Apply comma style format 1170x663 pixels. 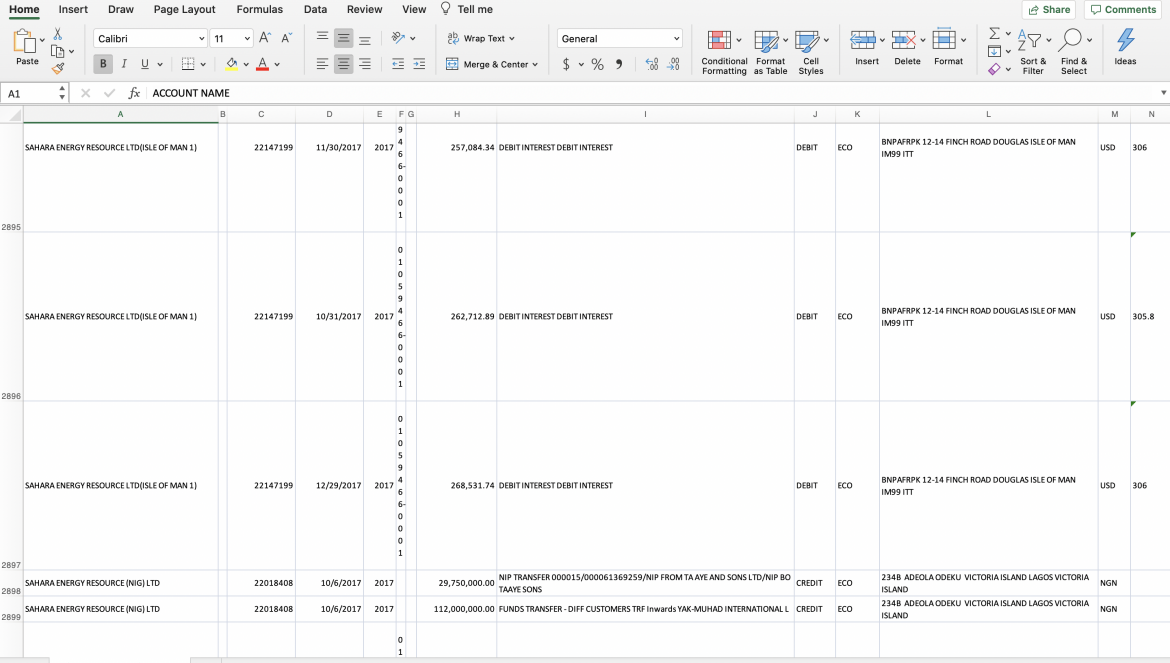[x=619, y=64]
